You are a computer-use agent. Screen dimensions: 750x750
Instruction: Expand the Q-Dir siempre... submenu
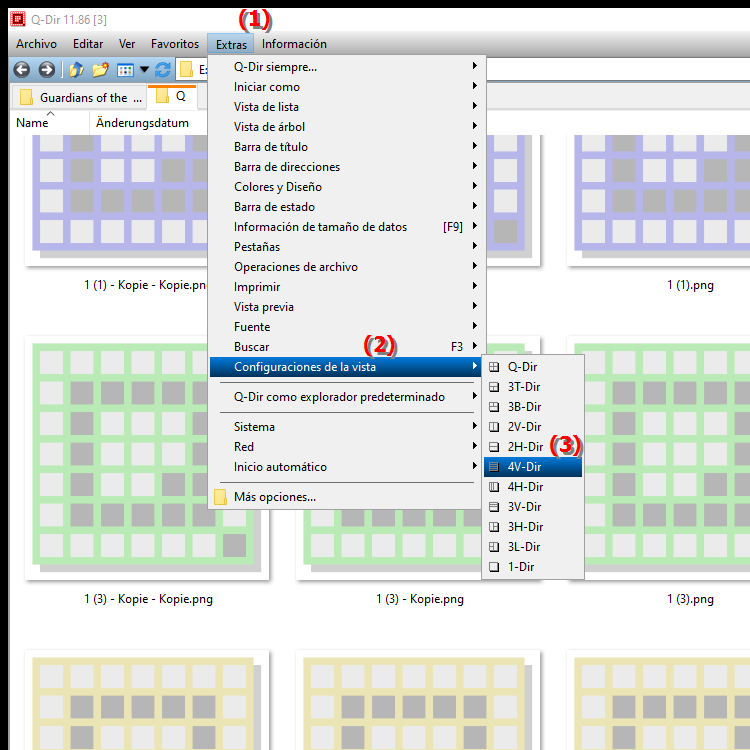point(346,67)
